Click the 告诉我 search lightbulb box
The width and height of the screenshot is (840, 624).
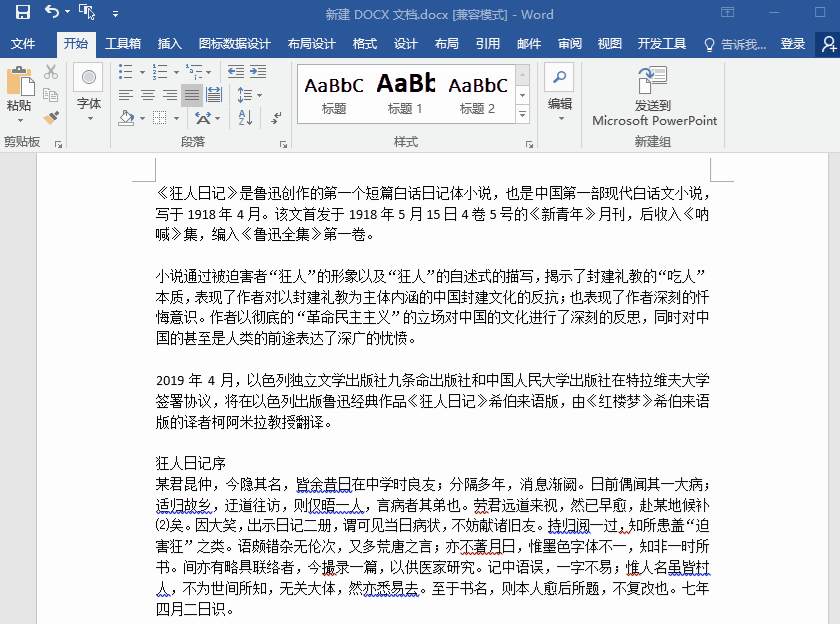pos(735,44)
